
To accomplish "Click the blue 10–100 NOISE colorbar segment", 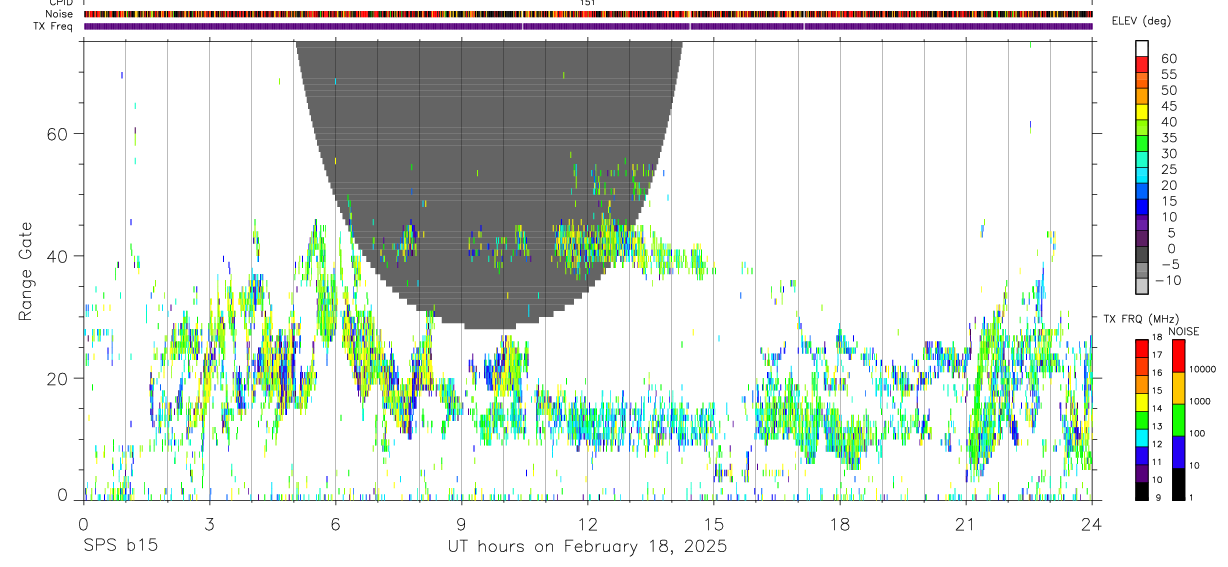I will coord(1178,451).
